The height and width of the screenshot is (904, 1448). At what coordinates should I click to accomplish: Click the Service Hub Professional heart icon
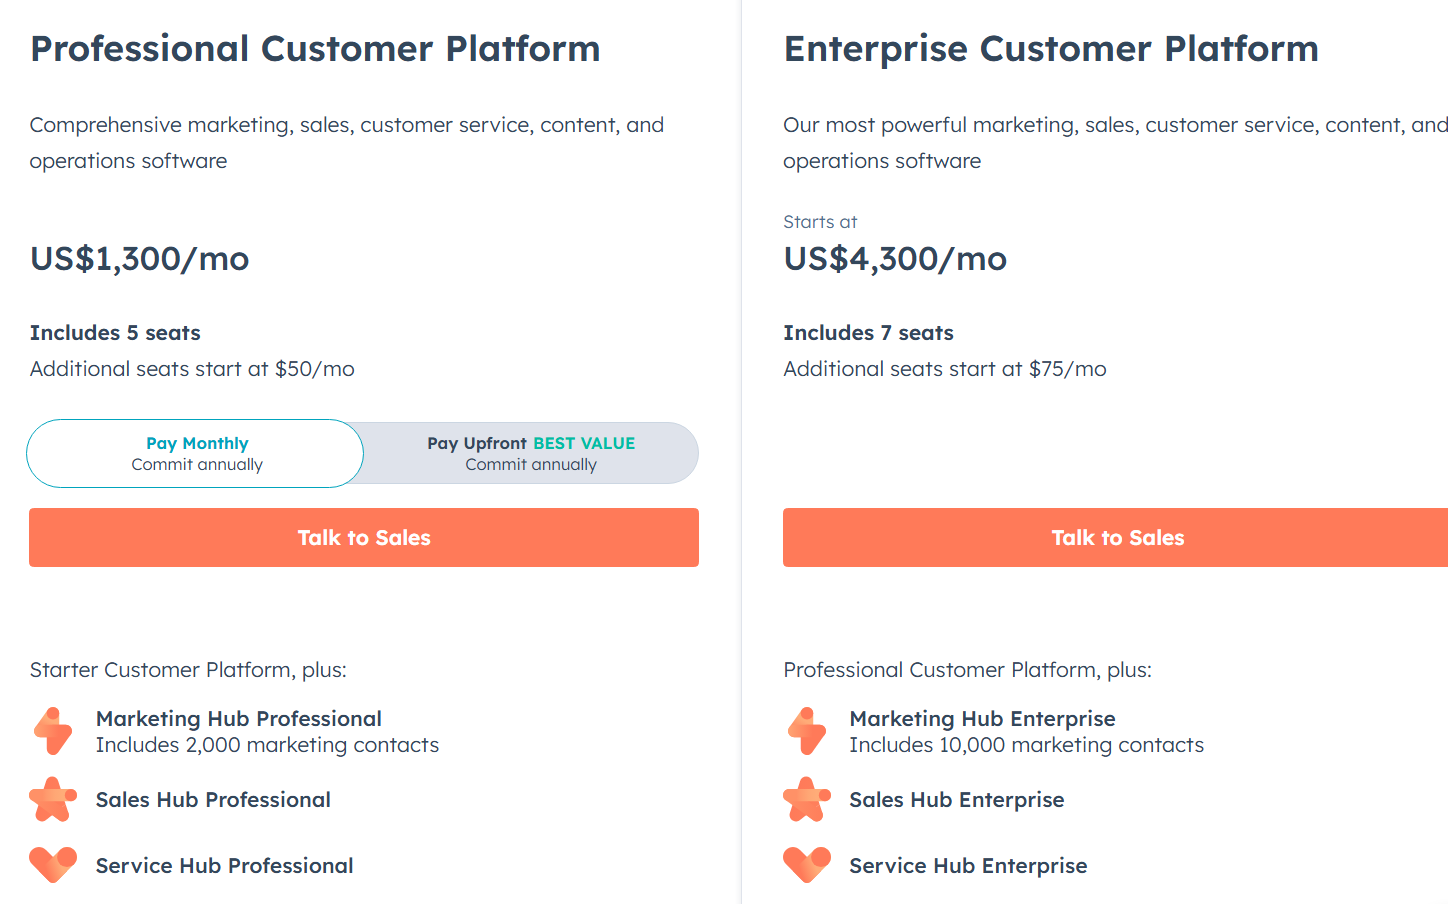(x=53, y=864)
